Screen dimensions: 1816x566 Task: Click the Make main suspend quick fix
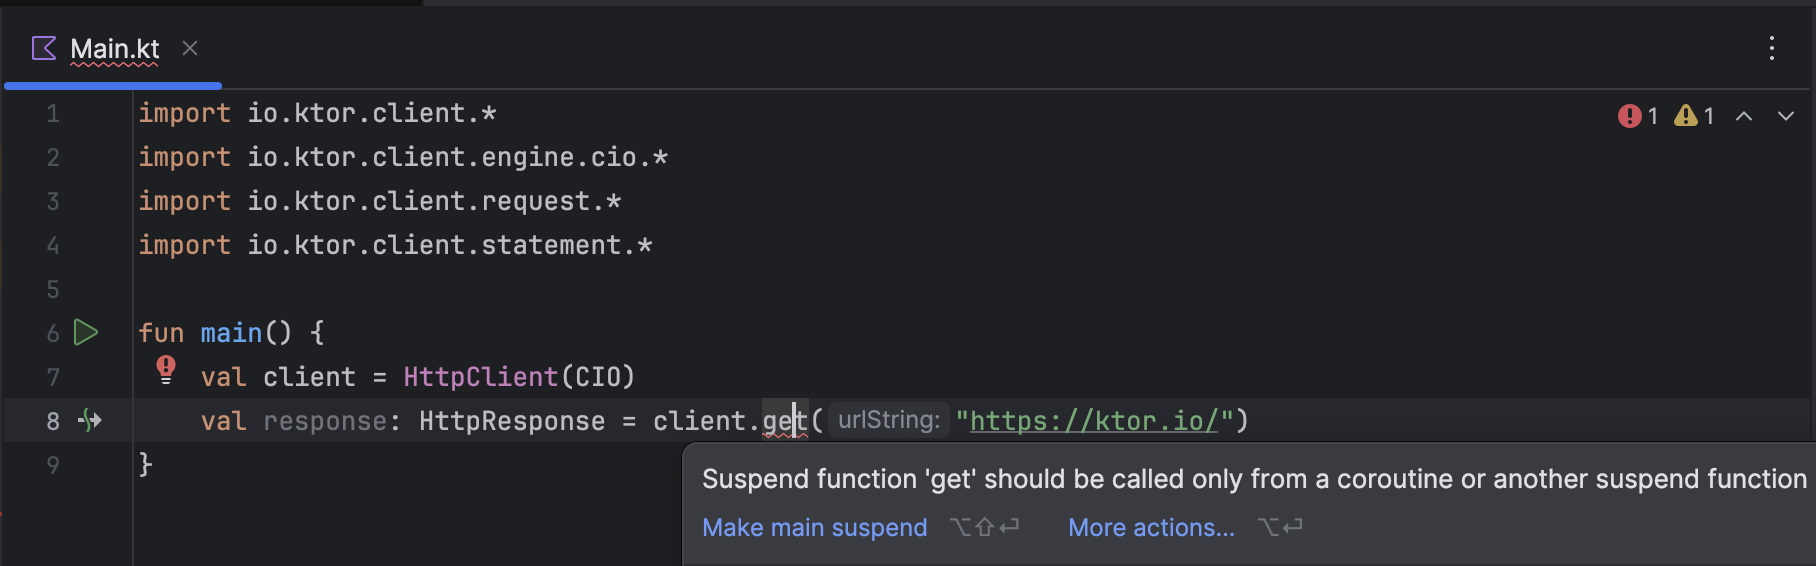[814, 527]
